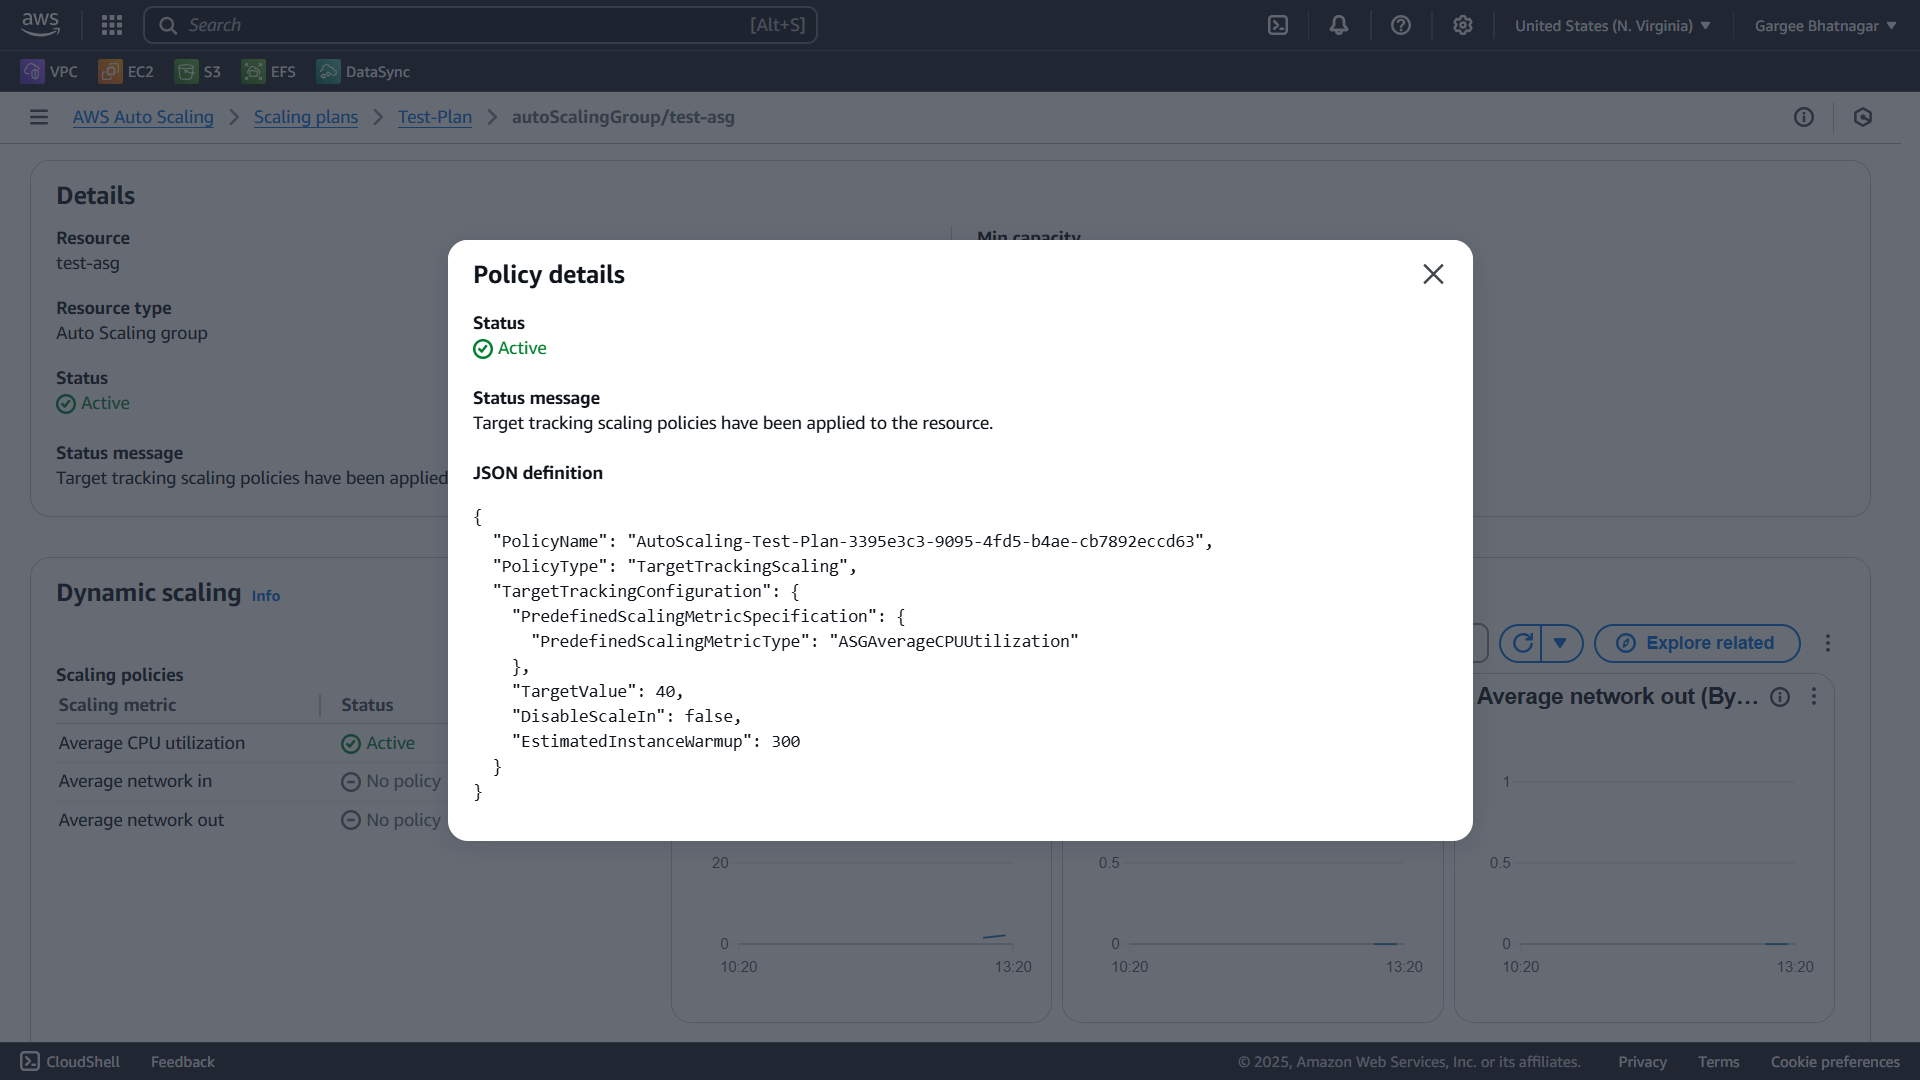Image resolution: width=1920 pixels, height=1080 pixels.
Task: Click the TargetValue 40 line in JSON
Action: [598, 691]
